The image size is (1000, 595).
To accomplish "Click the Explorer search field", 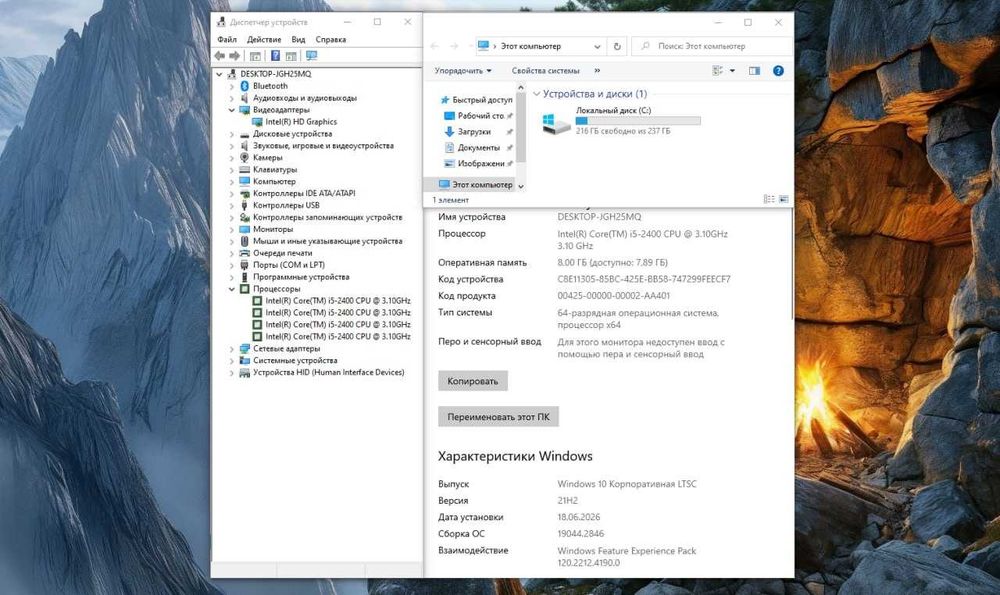I will click(712, 47).
